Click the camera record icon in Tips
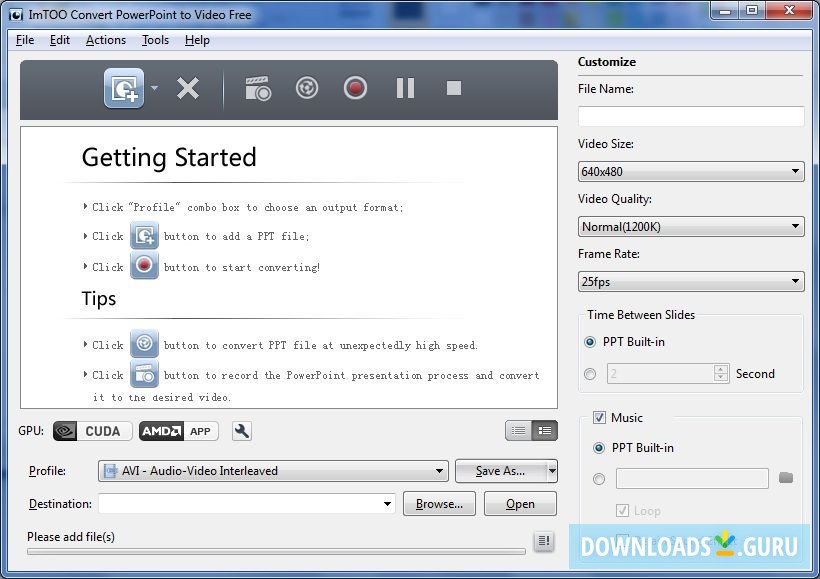 click(144, 374)
